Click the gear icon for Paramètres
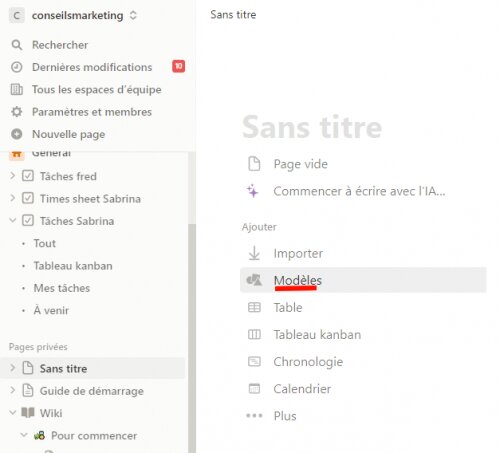This screenshot has height=453, width=500. [x=17, y=112]
